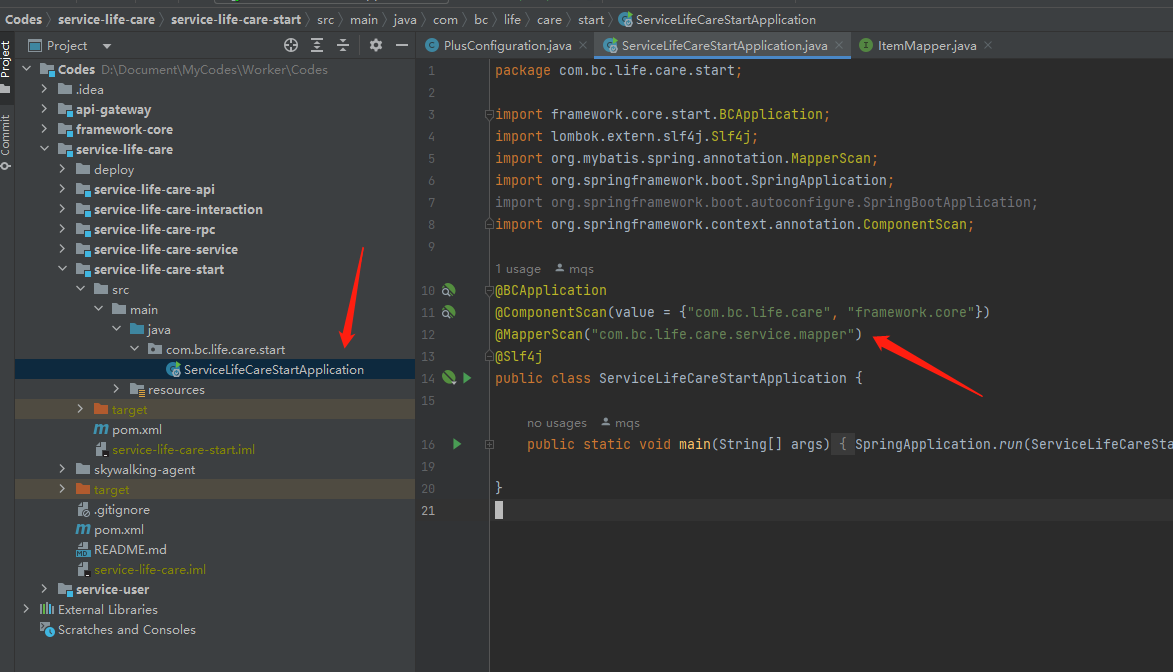Image resolution: width=1173 pixels, height=672 pixels.
Task: Expand the resources folder
Action: coord(117,389)
